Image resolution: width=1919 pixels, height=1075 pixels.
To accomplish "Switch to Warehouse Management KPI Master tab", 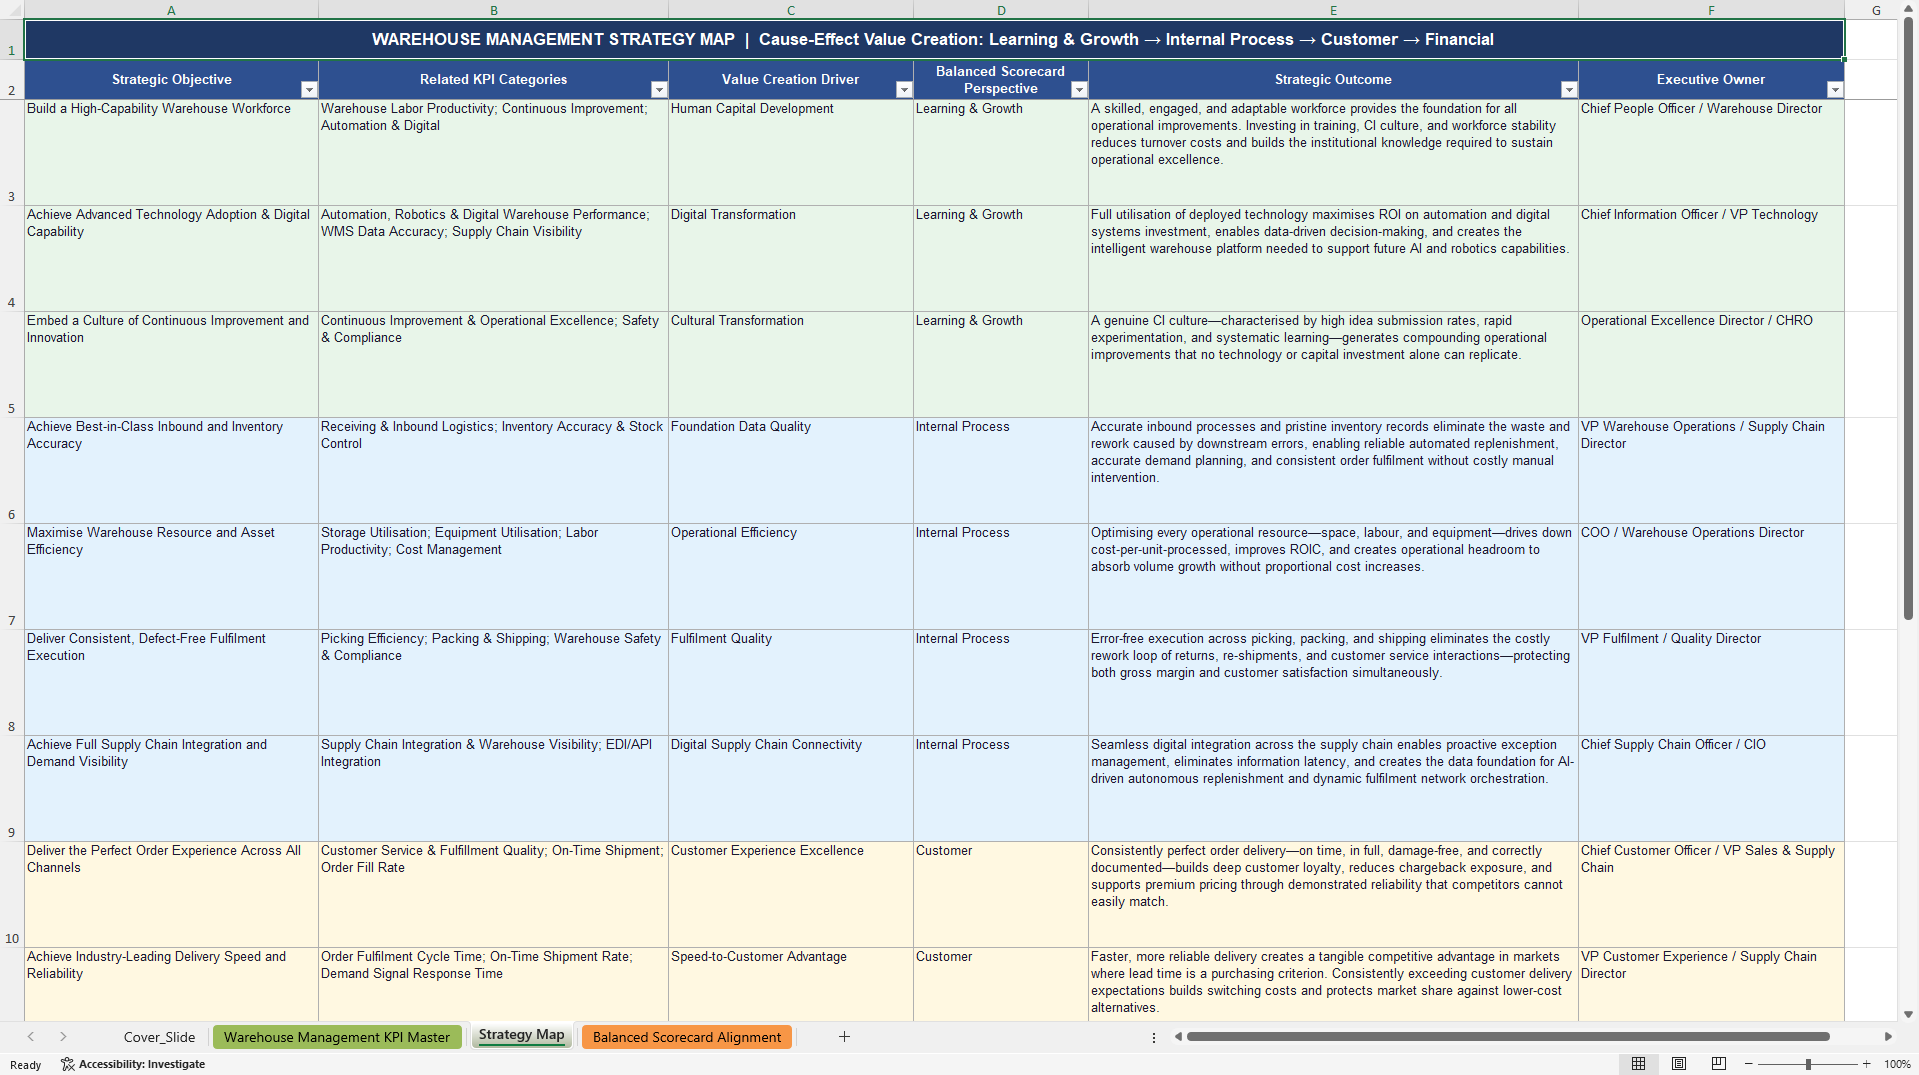I will 337,1037.
